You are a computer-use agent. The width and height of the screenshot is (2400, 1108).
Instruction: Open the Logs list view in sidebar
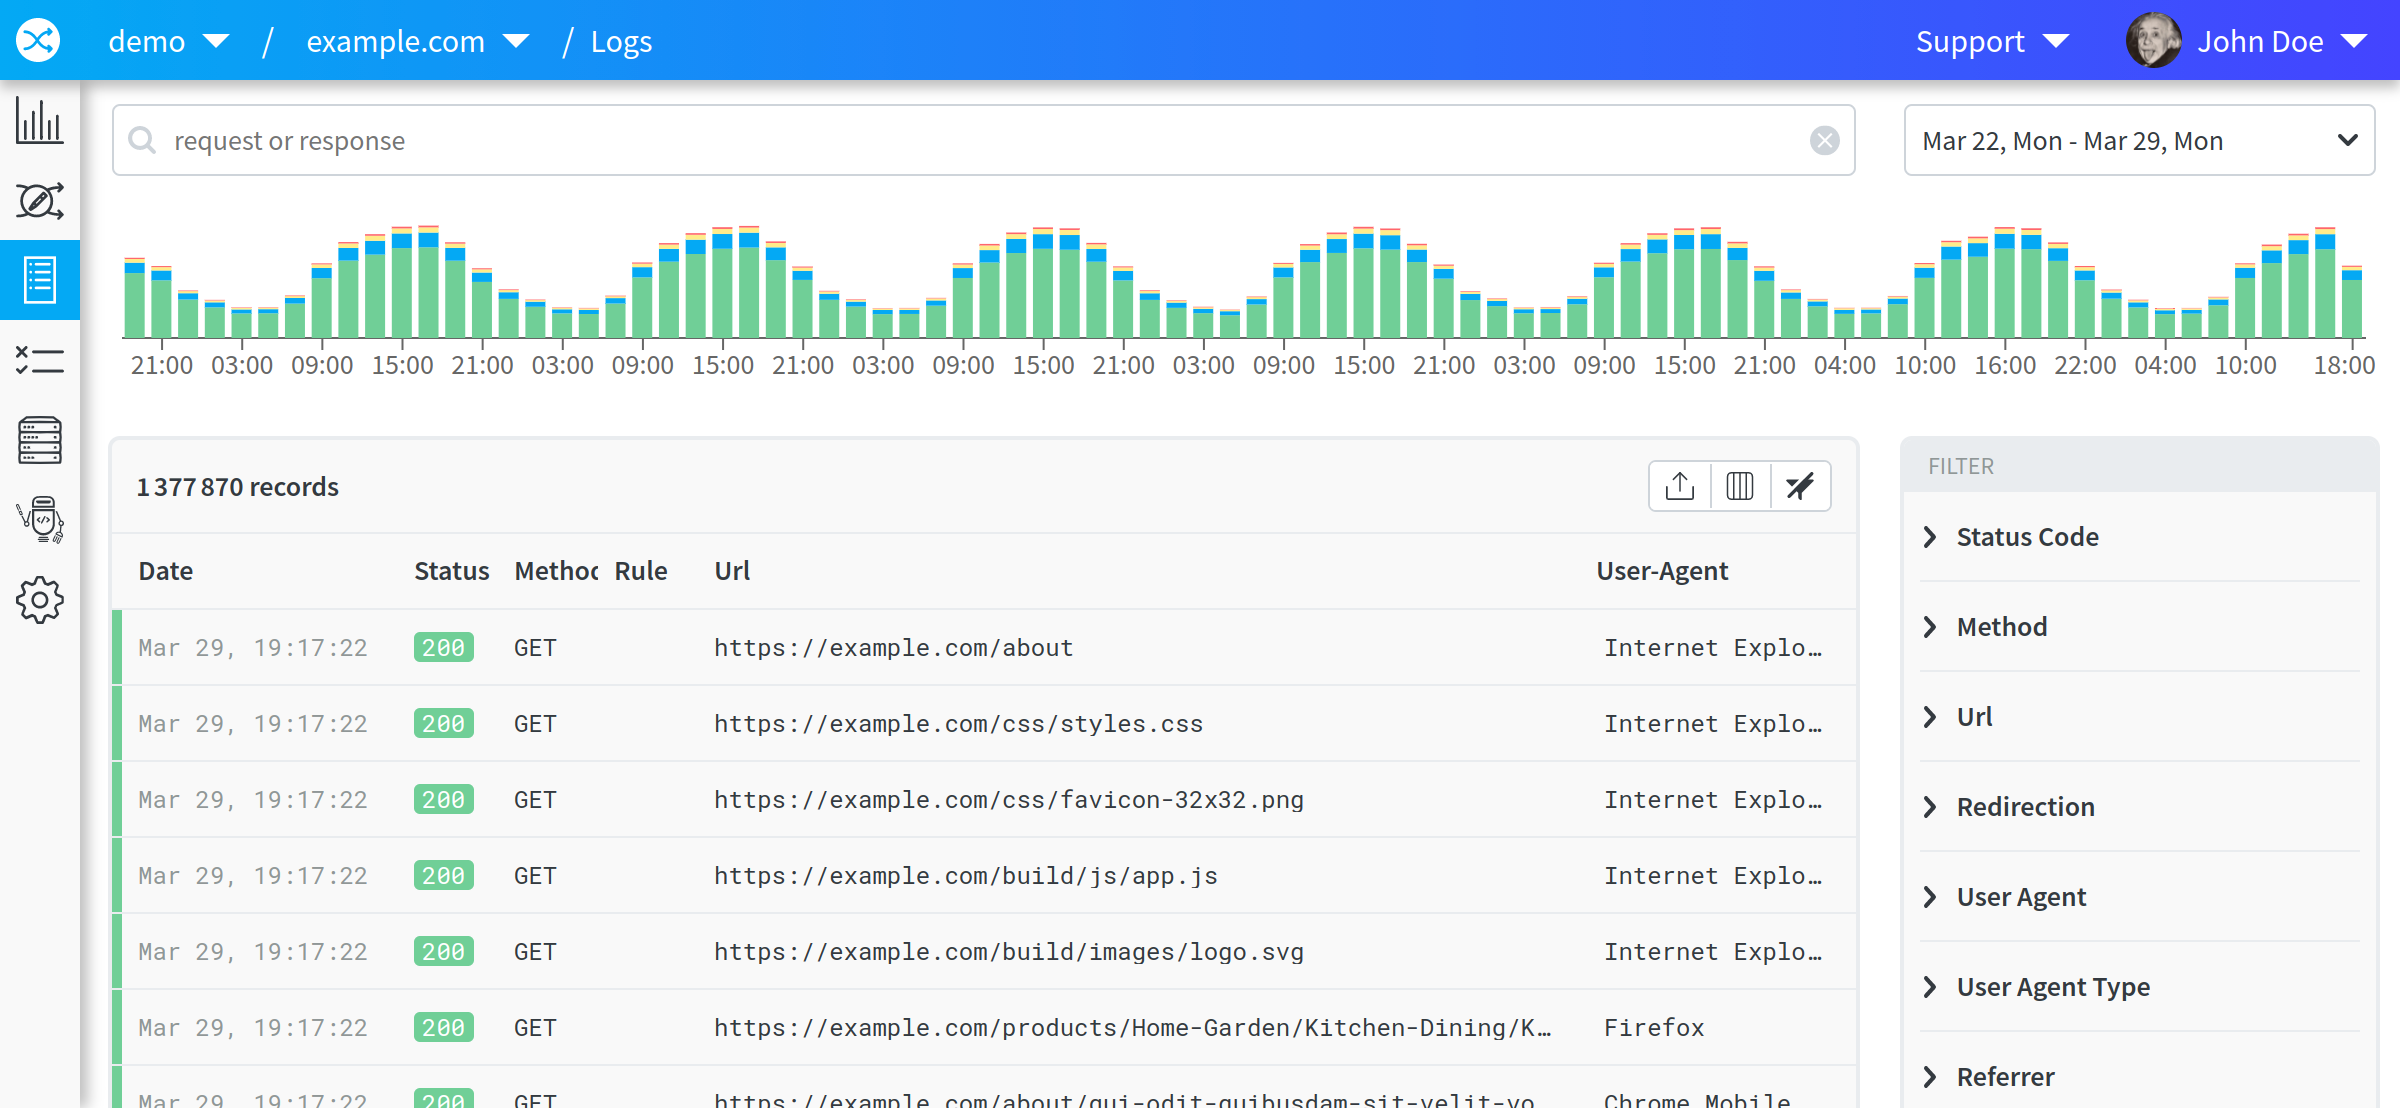40,281
